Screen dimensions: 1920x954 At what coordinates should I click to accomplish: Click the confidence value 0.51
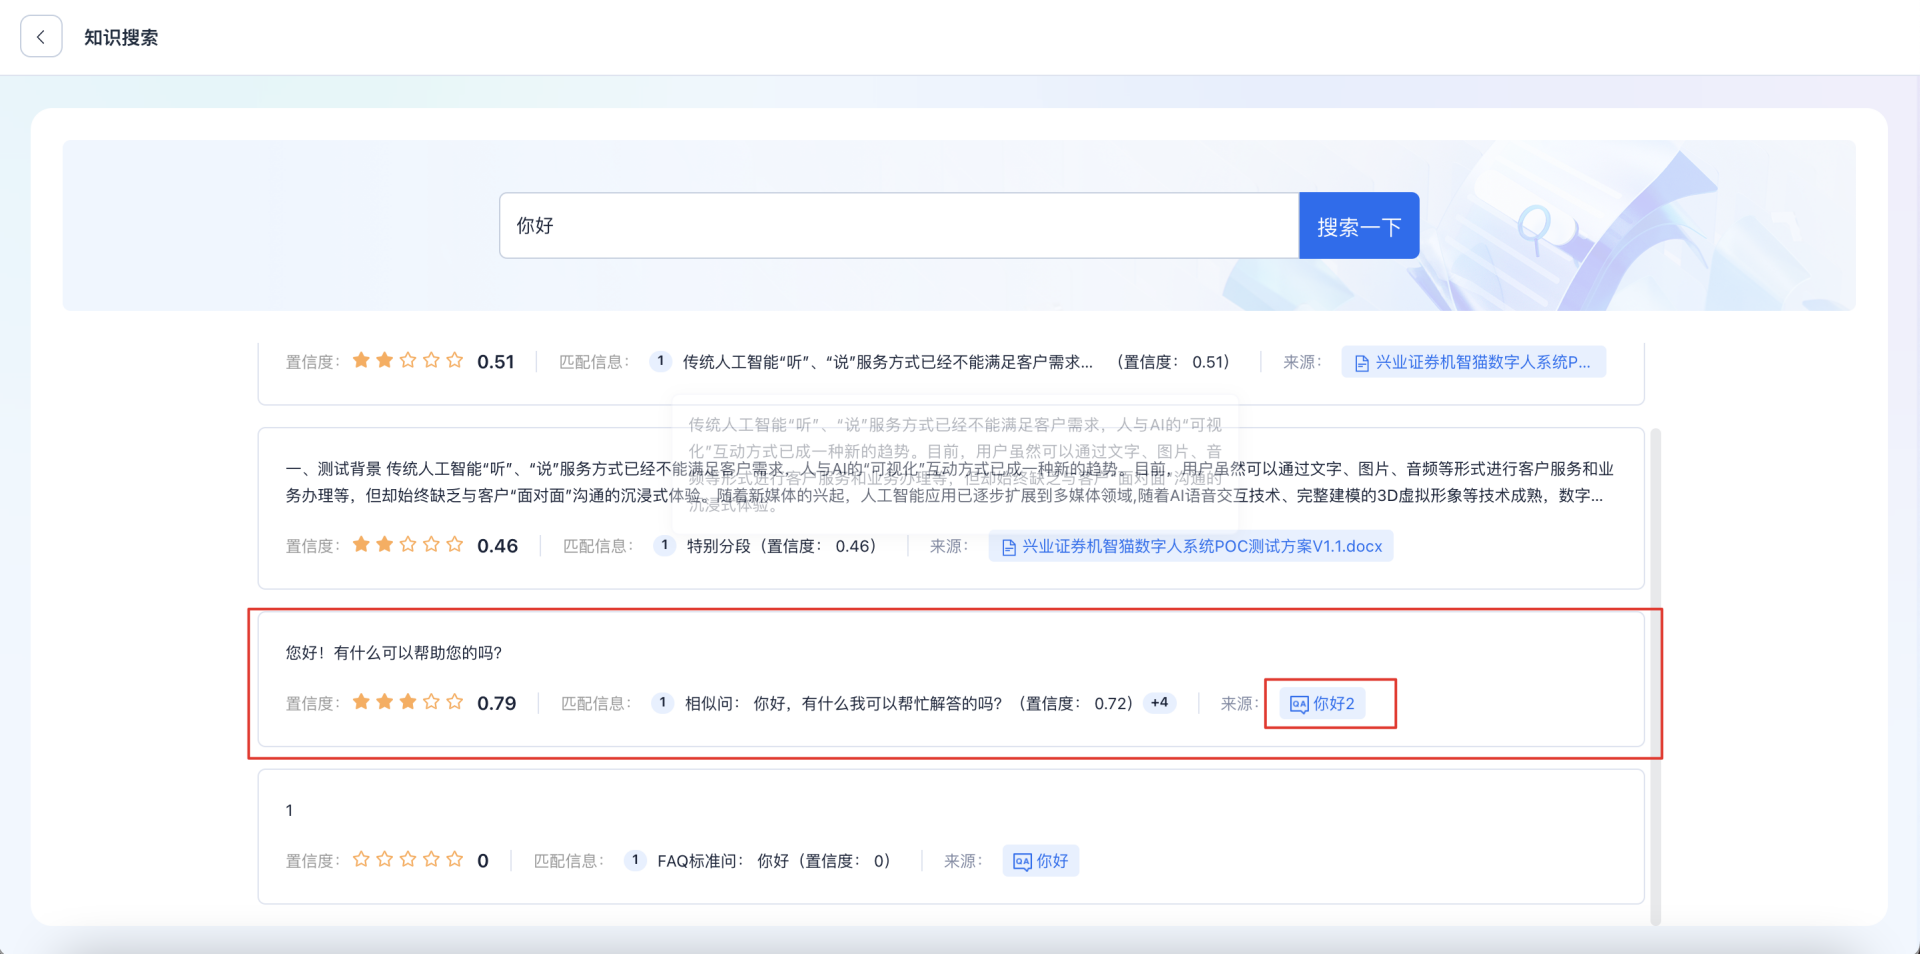pyautogui.click(x=495, y=362)
